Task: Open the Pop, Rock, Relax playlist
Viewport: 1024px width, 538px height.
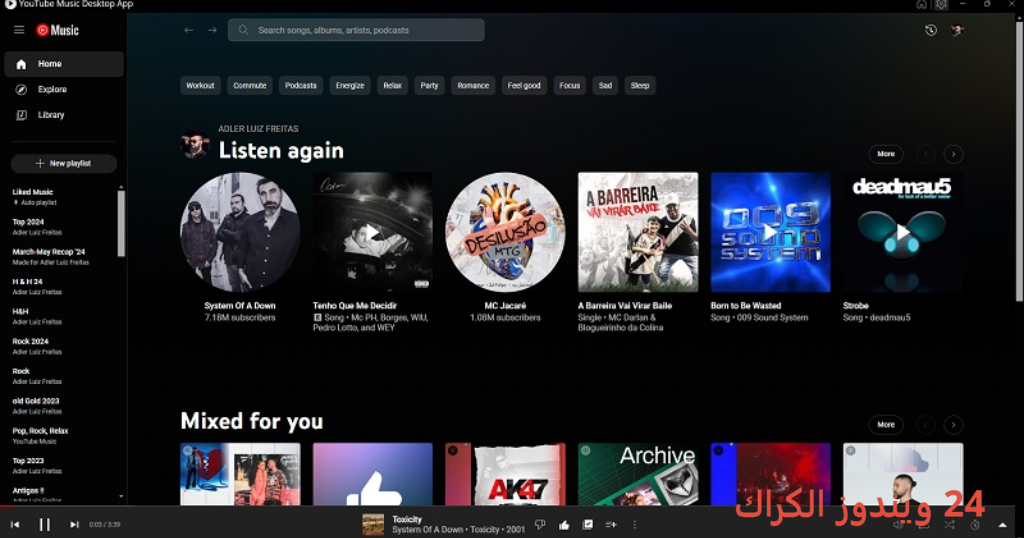Action: pos(63,435)
